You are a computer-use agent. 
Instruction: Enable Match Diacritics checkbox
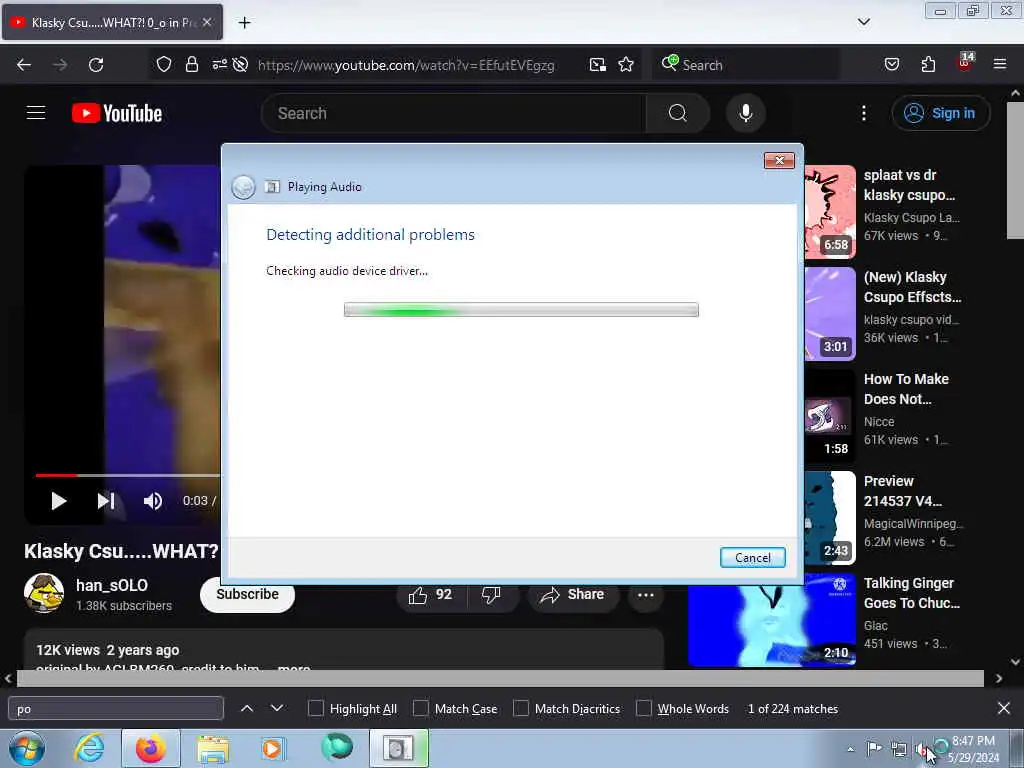[520, 709]
